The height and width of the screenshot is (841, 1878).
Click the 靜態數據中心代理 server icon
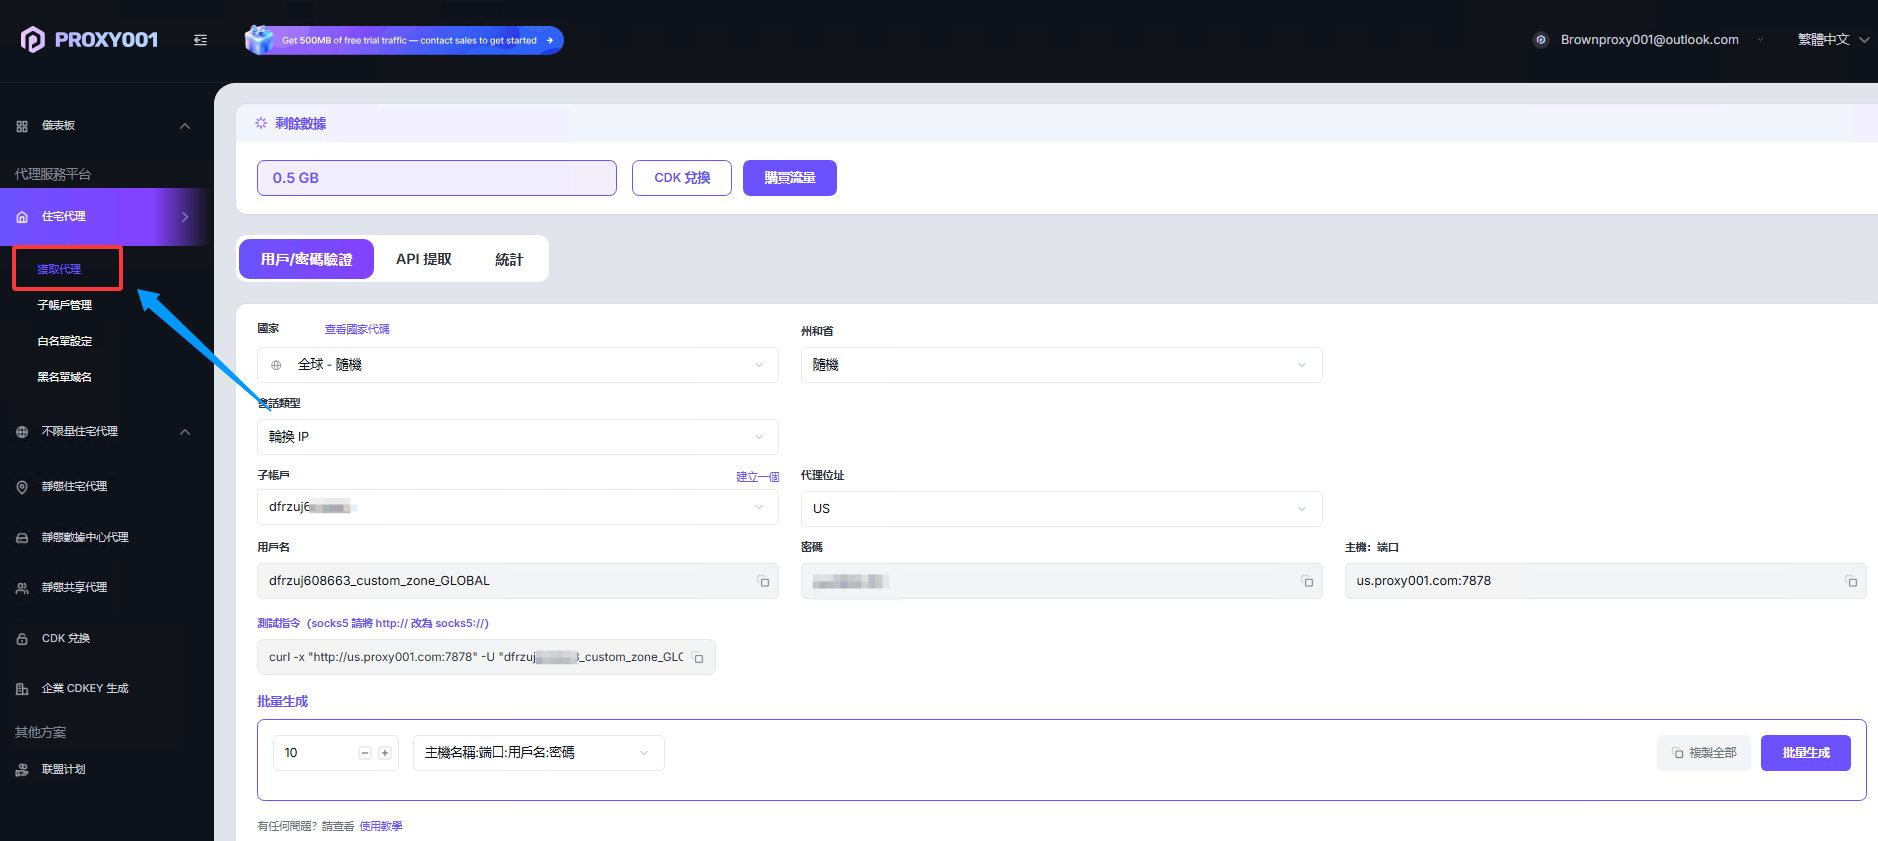click(x=22, y=538)
